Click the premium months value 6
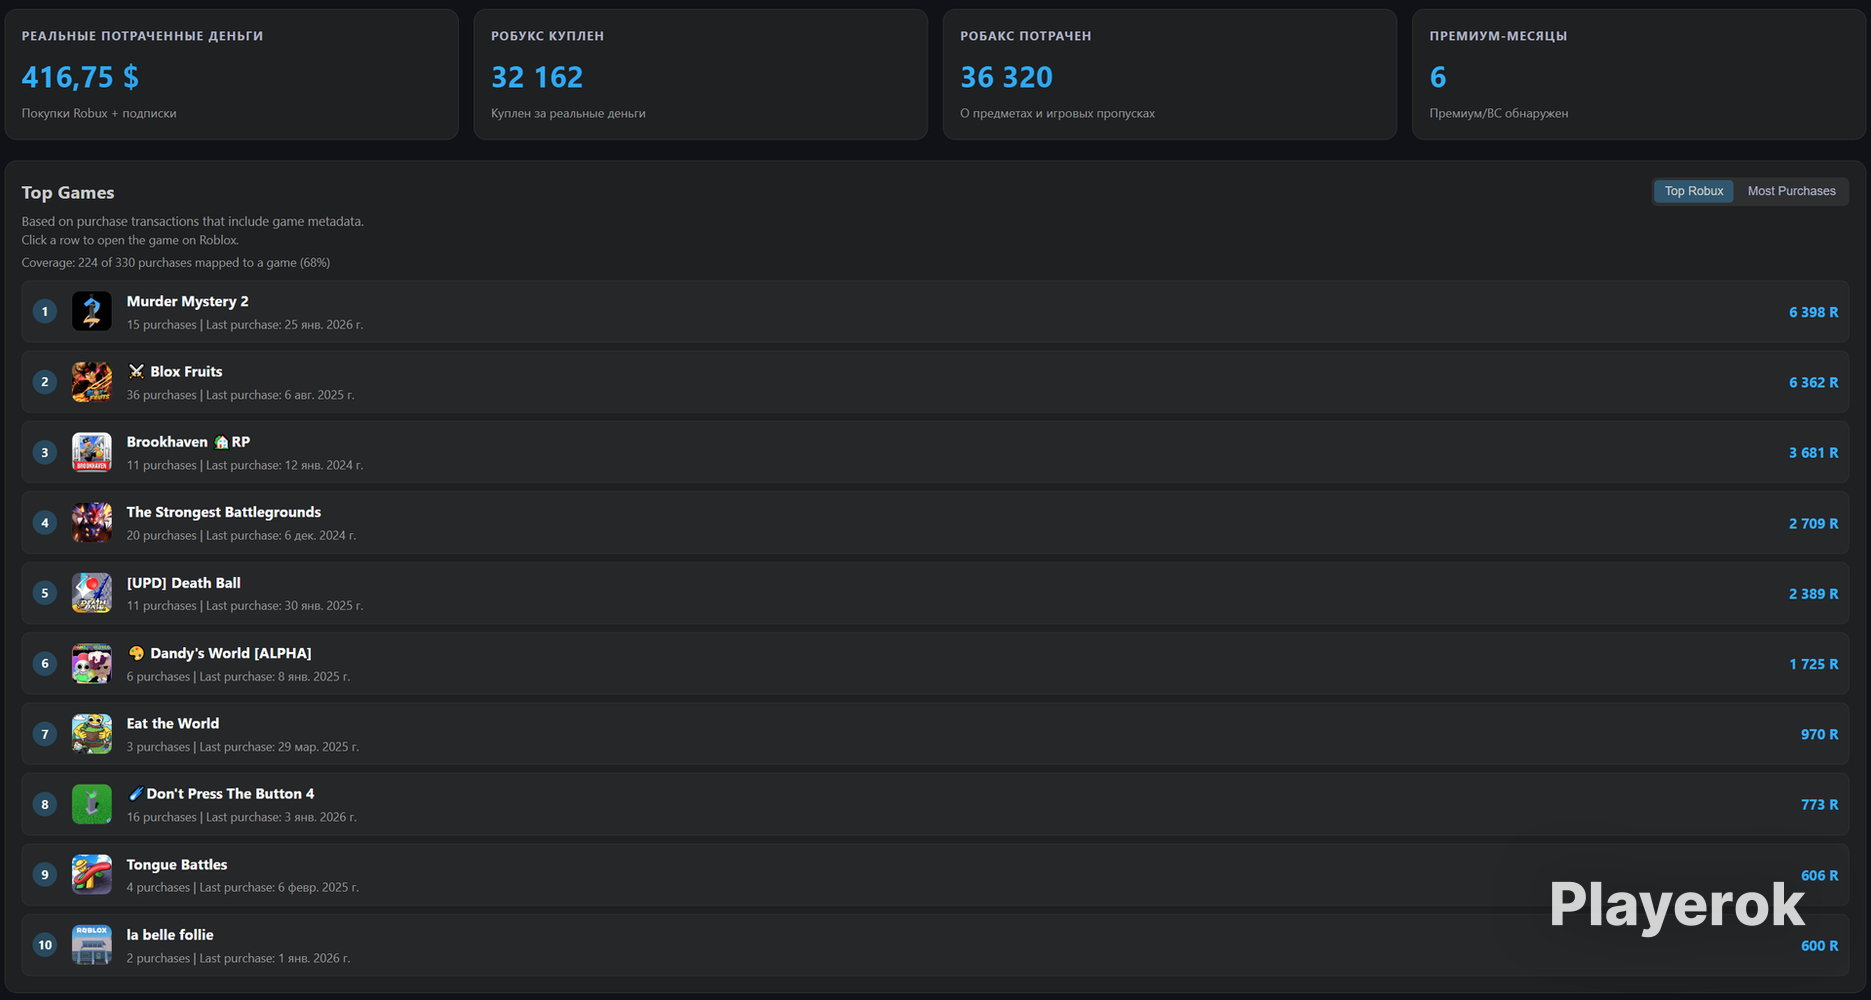This screenshot has width=1871, height=1000. pyautogui.click(x=1438, y=77)
